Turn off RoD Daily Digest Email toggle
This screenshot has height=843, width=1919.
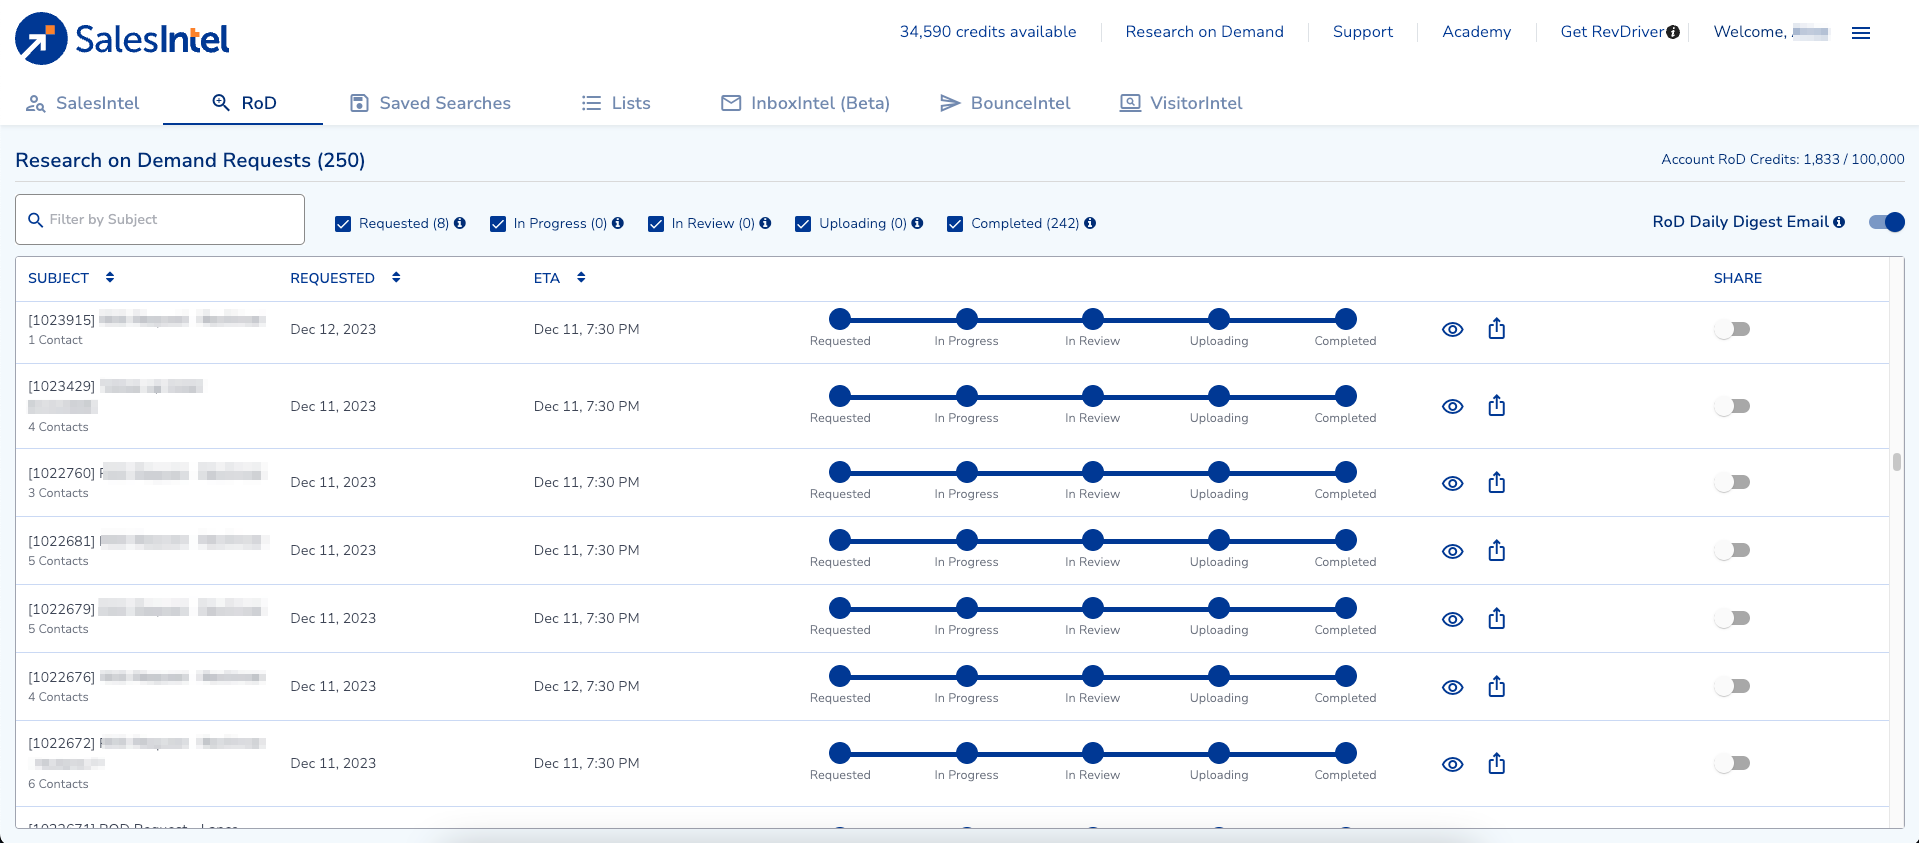click(1887, 222)
